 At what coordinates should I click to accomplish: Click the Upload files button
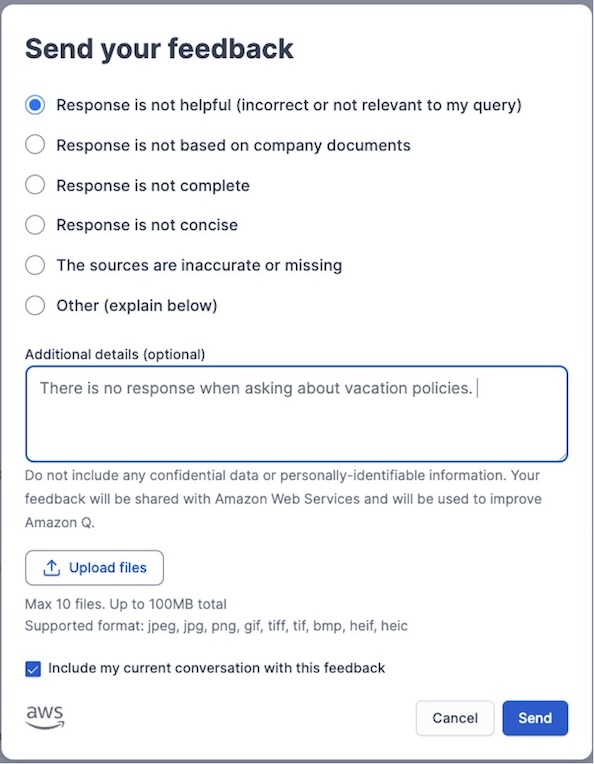95,568
